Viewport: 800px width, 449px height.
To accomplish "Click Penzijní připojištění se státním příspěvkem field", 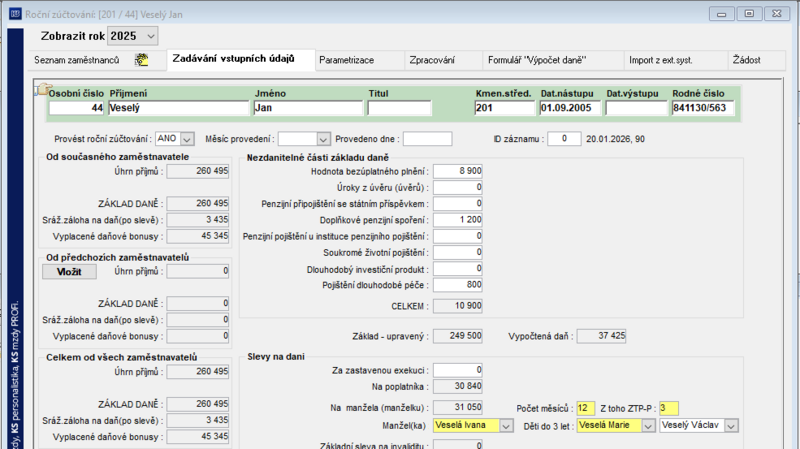I will point(458,204).
